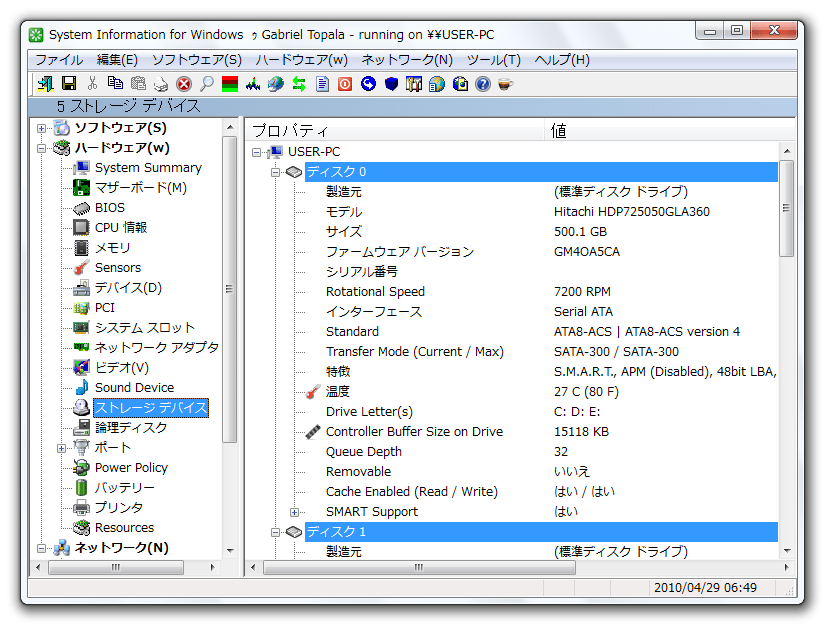Click the window with globe icon
Viewport: 827px width, 627px height.
[460, 84]
